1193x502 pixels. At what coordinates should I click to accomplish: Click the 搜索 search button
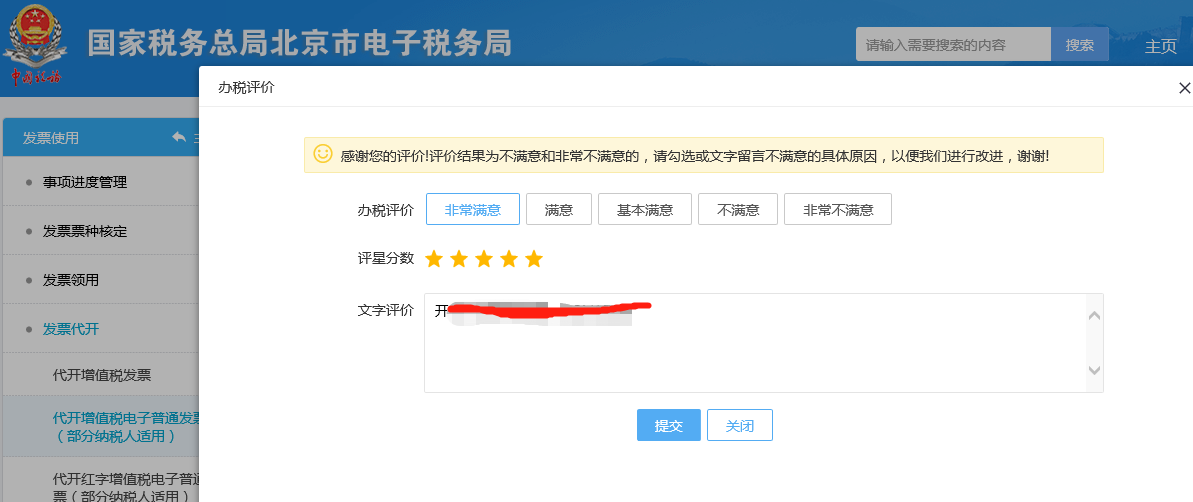coord(1080,44)
